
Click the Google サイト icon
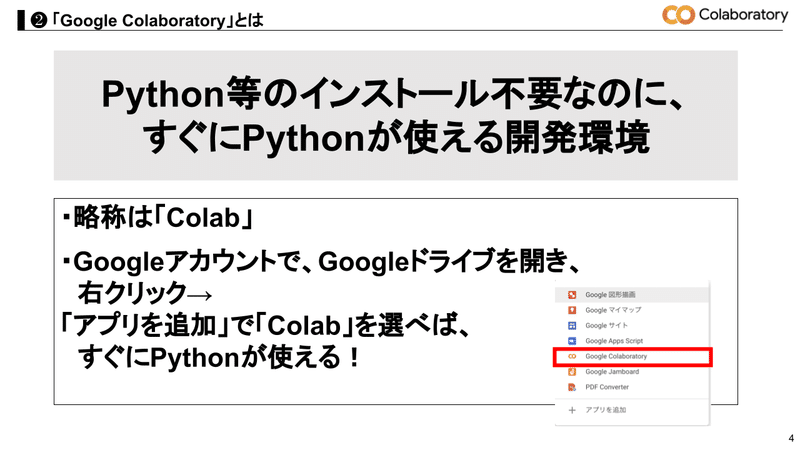[572, 325]
